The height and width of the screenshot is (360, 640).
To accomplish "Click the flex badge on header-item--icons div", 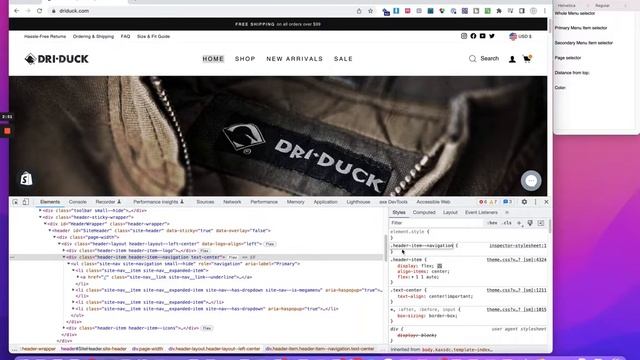I will coord(207,328).
